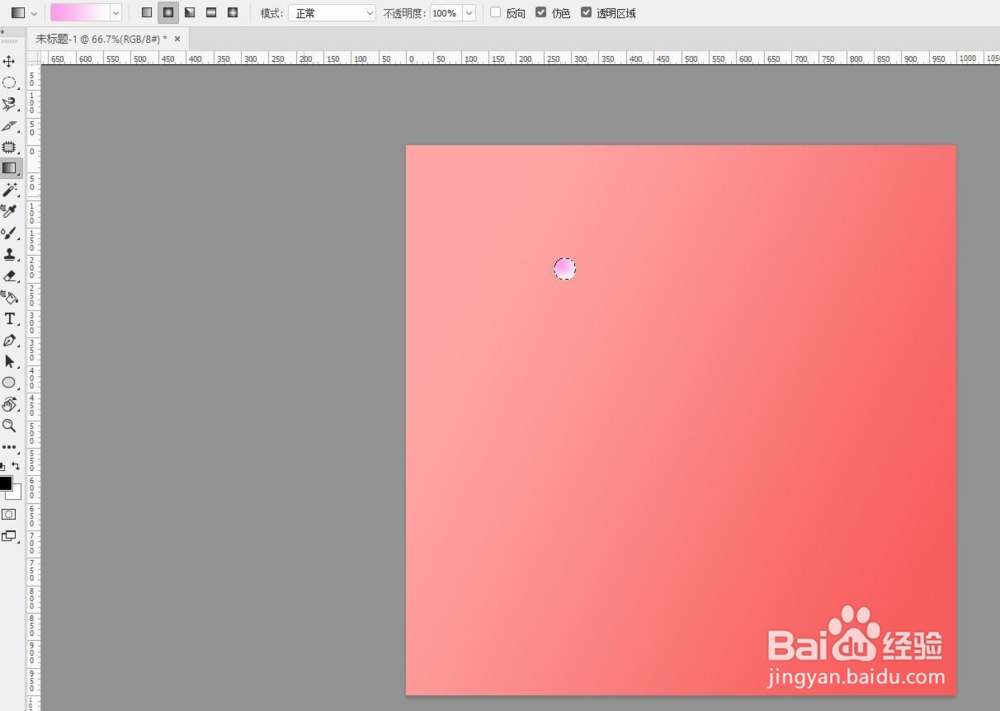This screenshot has height=711, width=1000.
Task: Open the 模式 blend mode dropdown
Action: (332, 13)
